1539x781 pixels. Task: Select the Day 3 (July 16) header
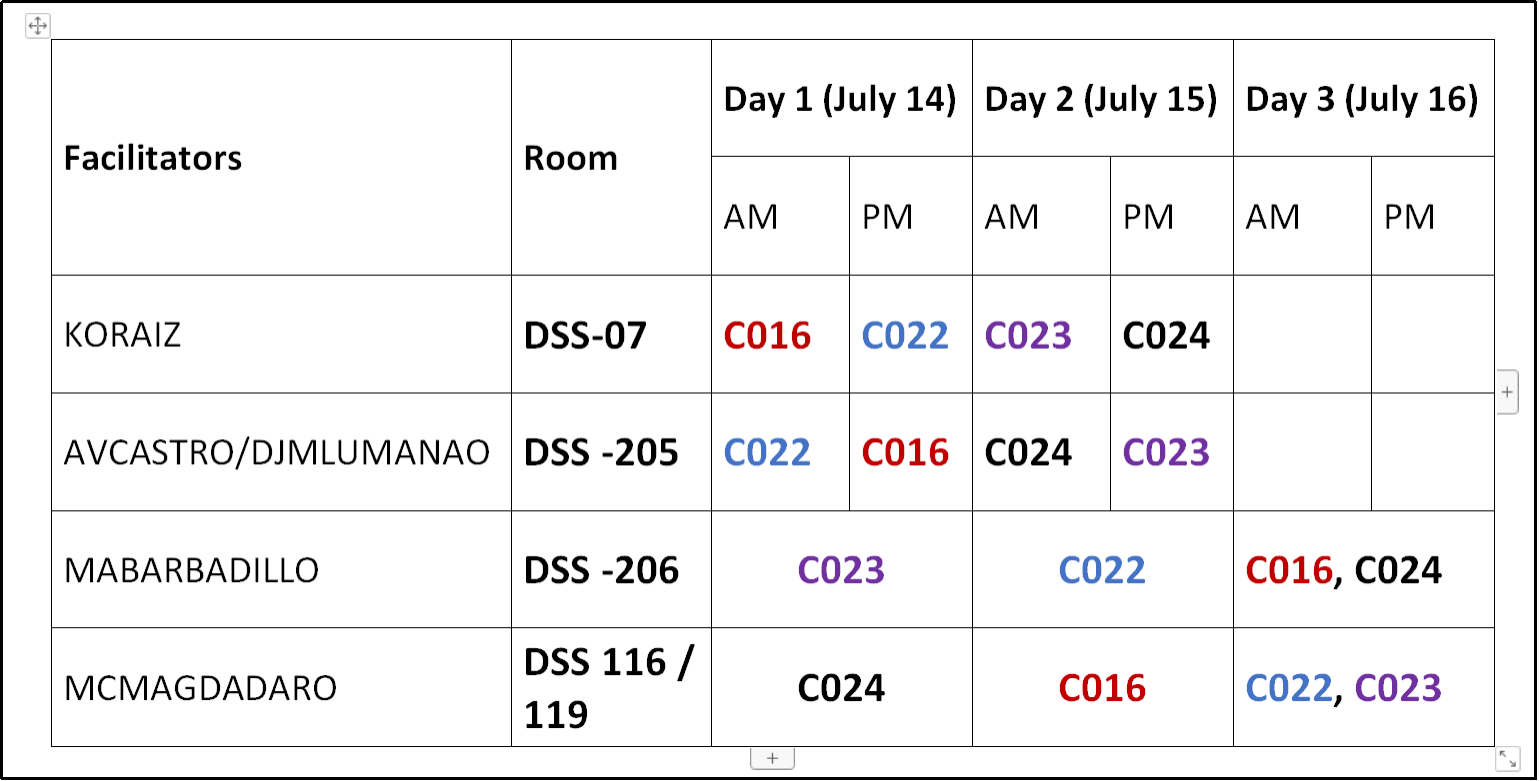[1362, 99]
